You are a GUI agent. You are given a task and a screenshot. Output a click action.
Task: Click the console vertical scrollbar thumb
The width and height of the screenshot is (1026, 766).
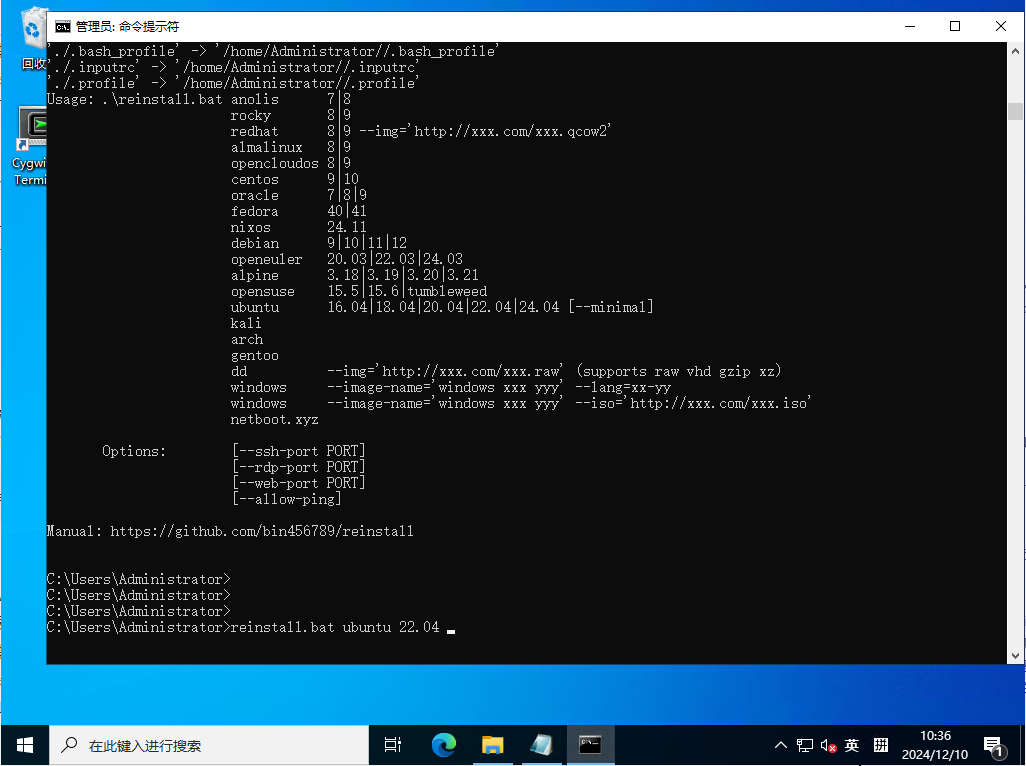coord(1016,111)
